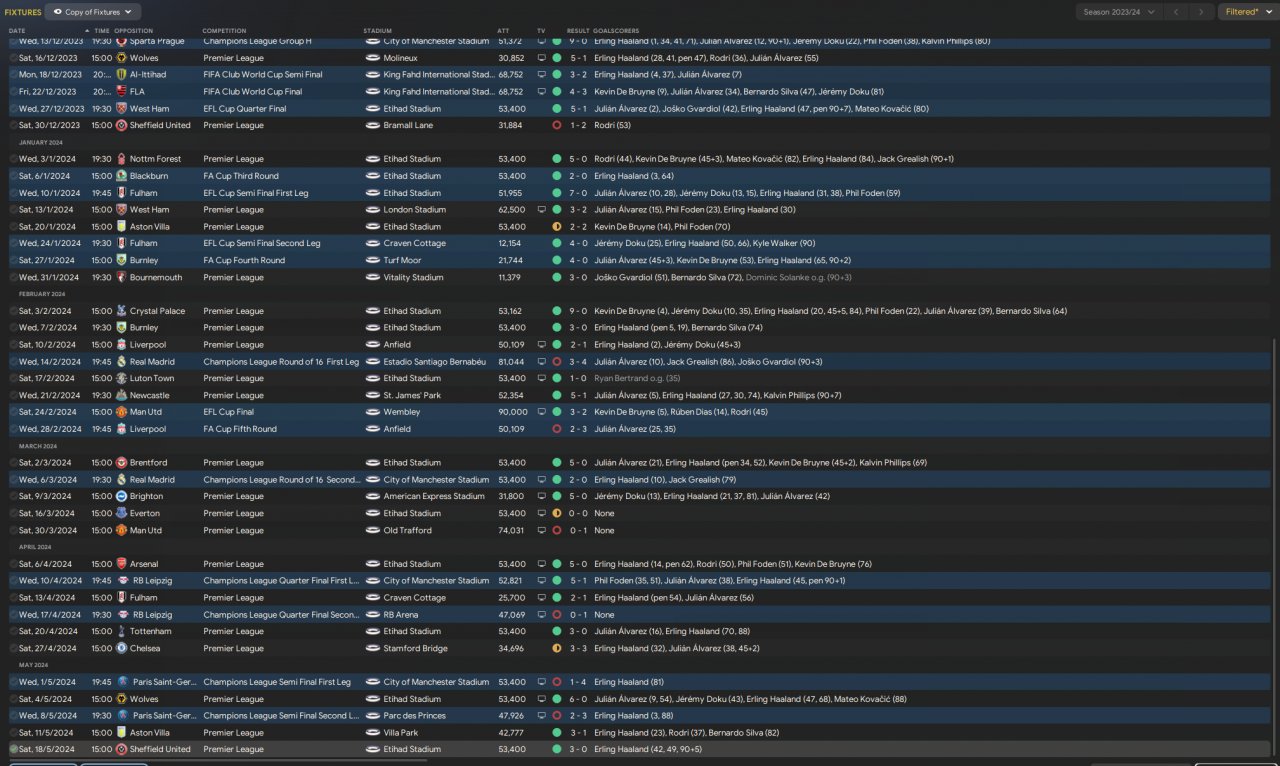Sort by the Stadium column header
The width and height of the screenshot is (1280, 766).
click(x=378, y=31)
